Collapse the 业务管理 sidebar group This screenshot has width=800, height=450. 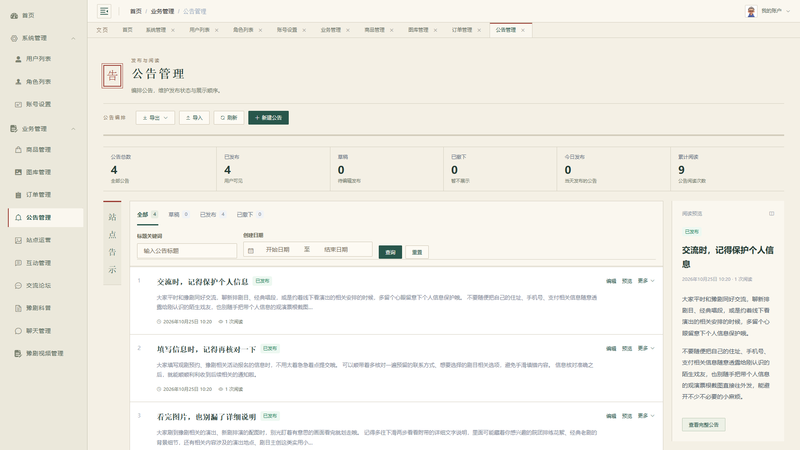coord(73,129)
